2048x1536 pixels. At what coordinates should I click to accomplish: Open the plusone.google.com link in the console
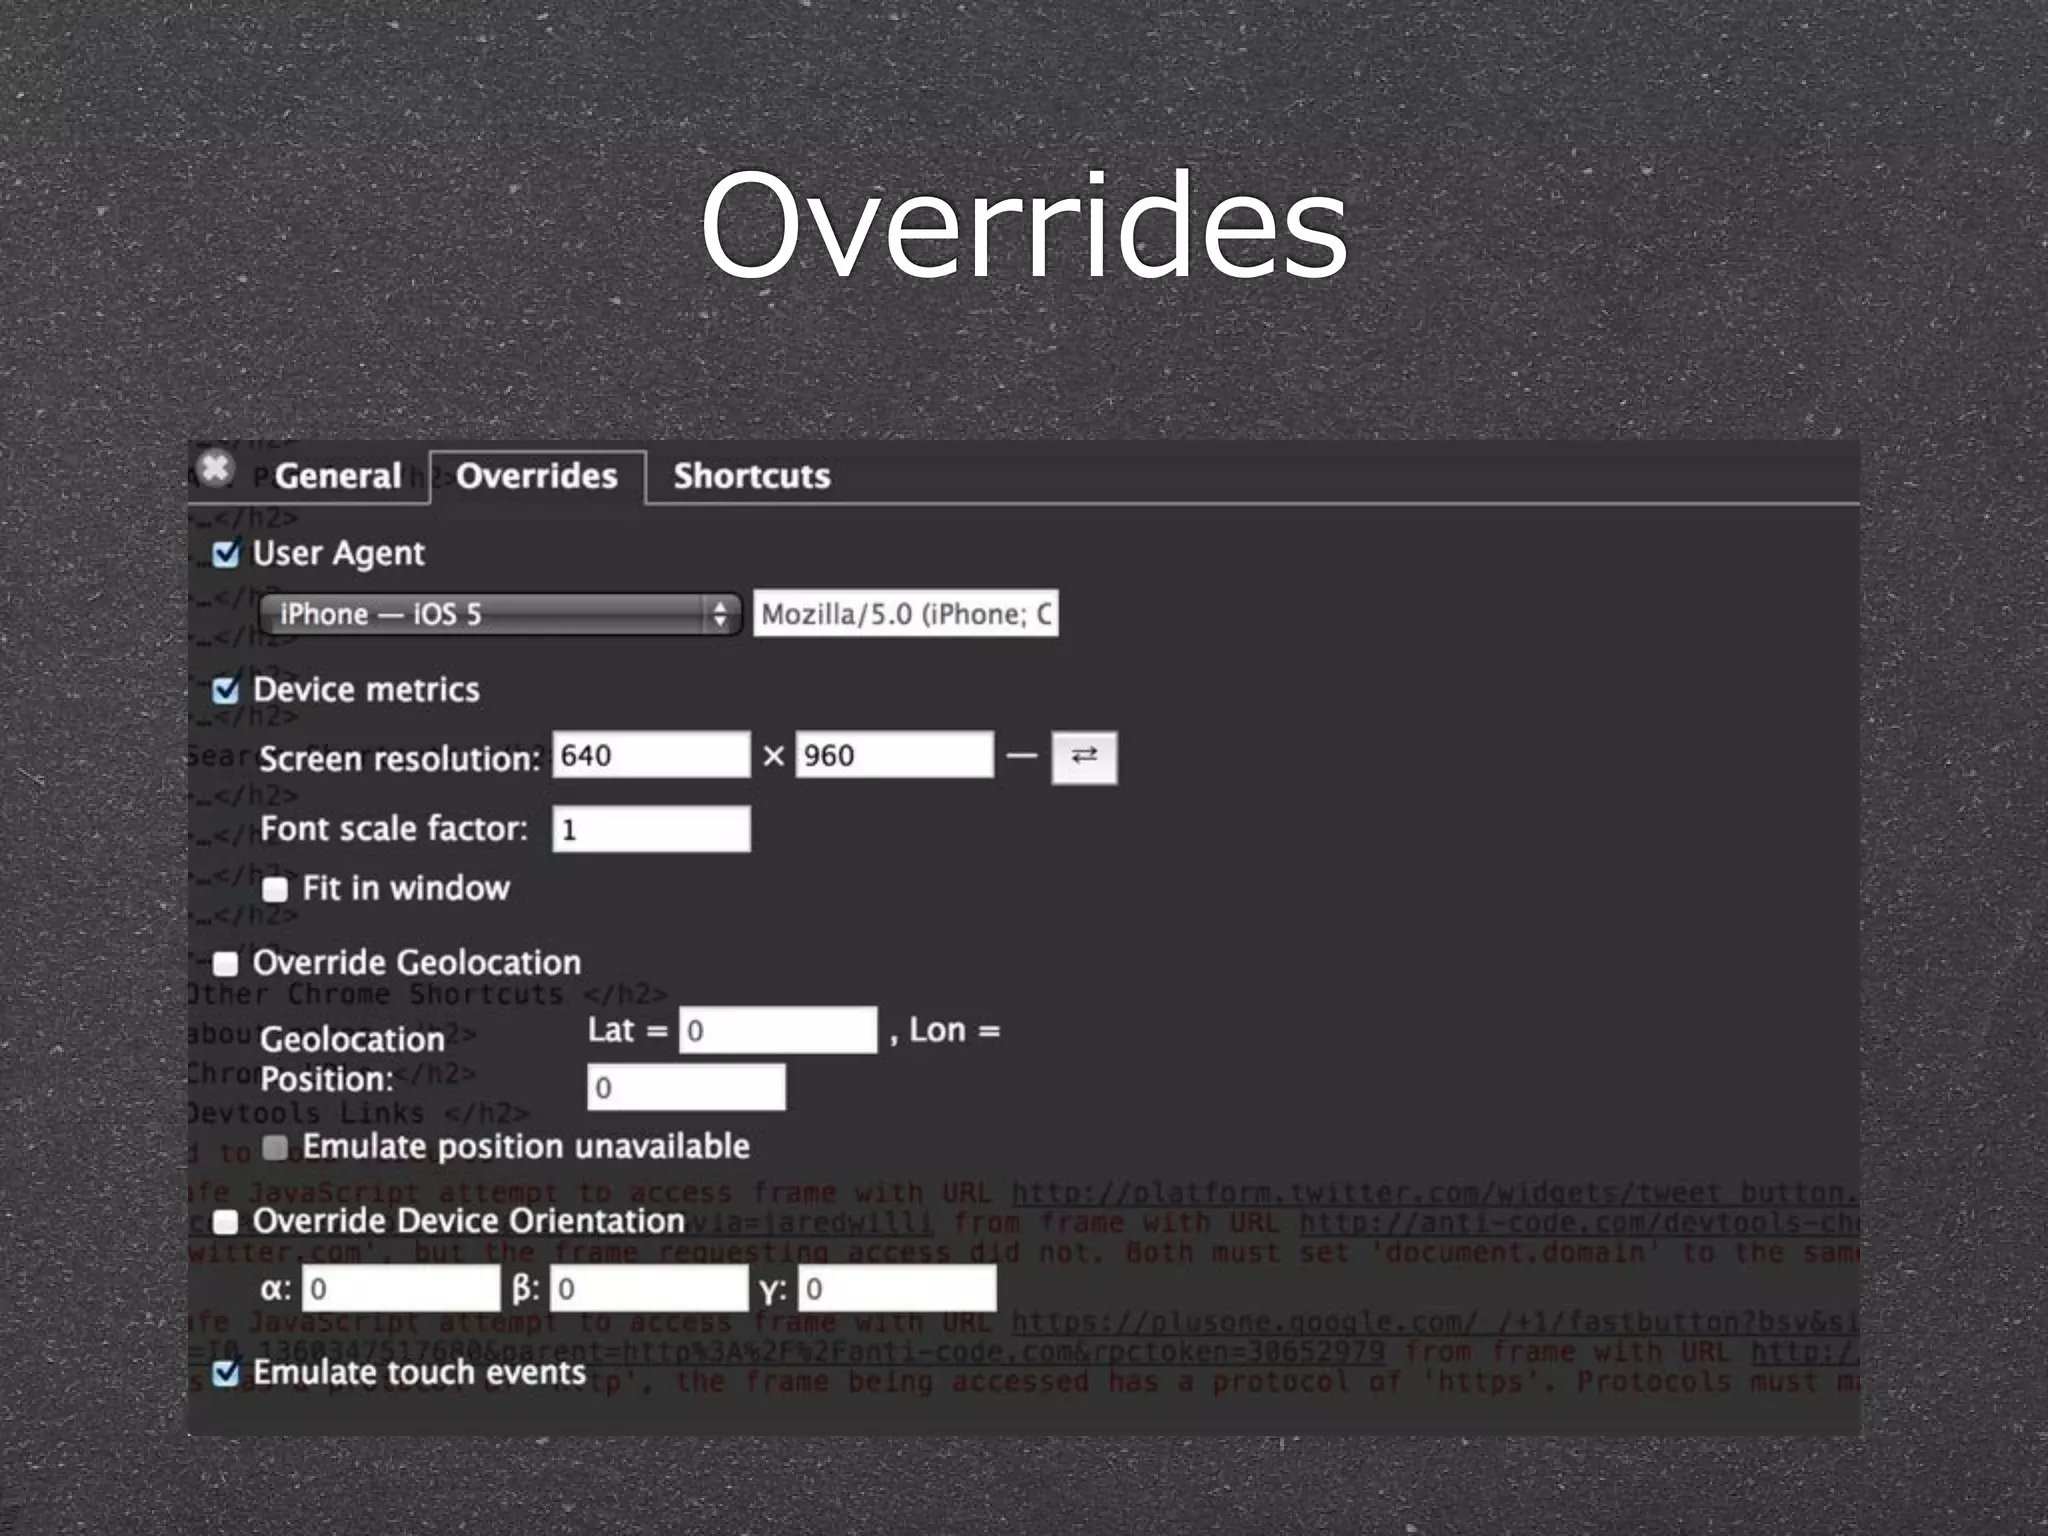pos(1435,1322)
